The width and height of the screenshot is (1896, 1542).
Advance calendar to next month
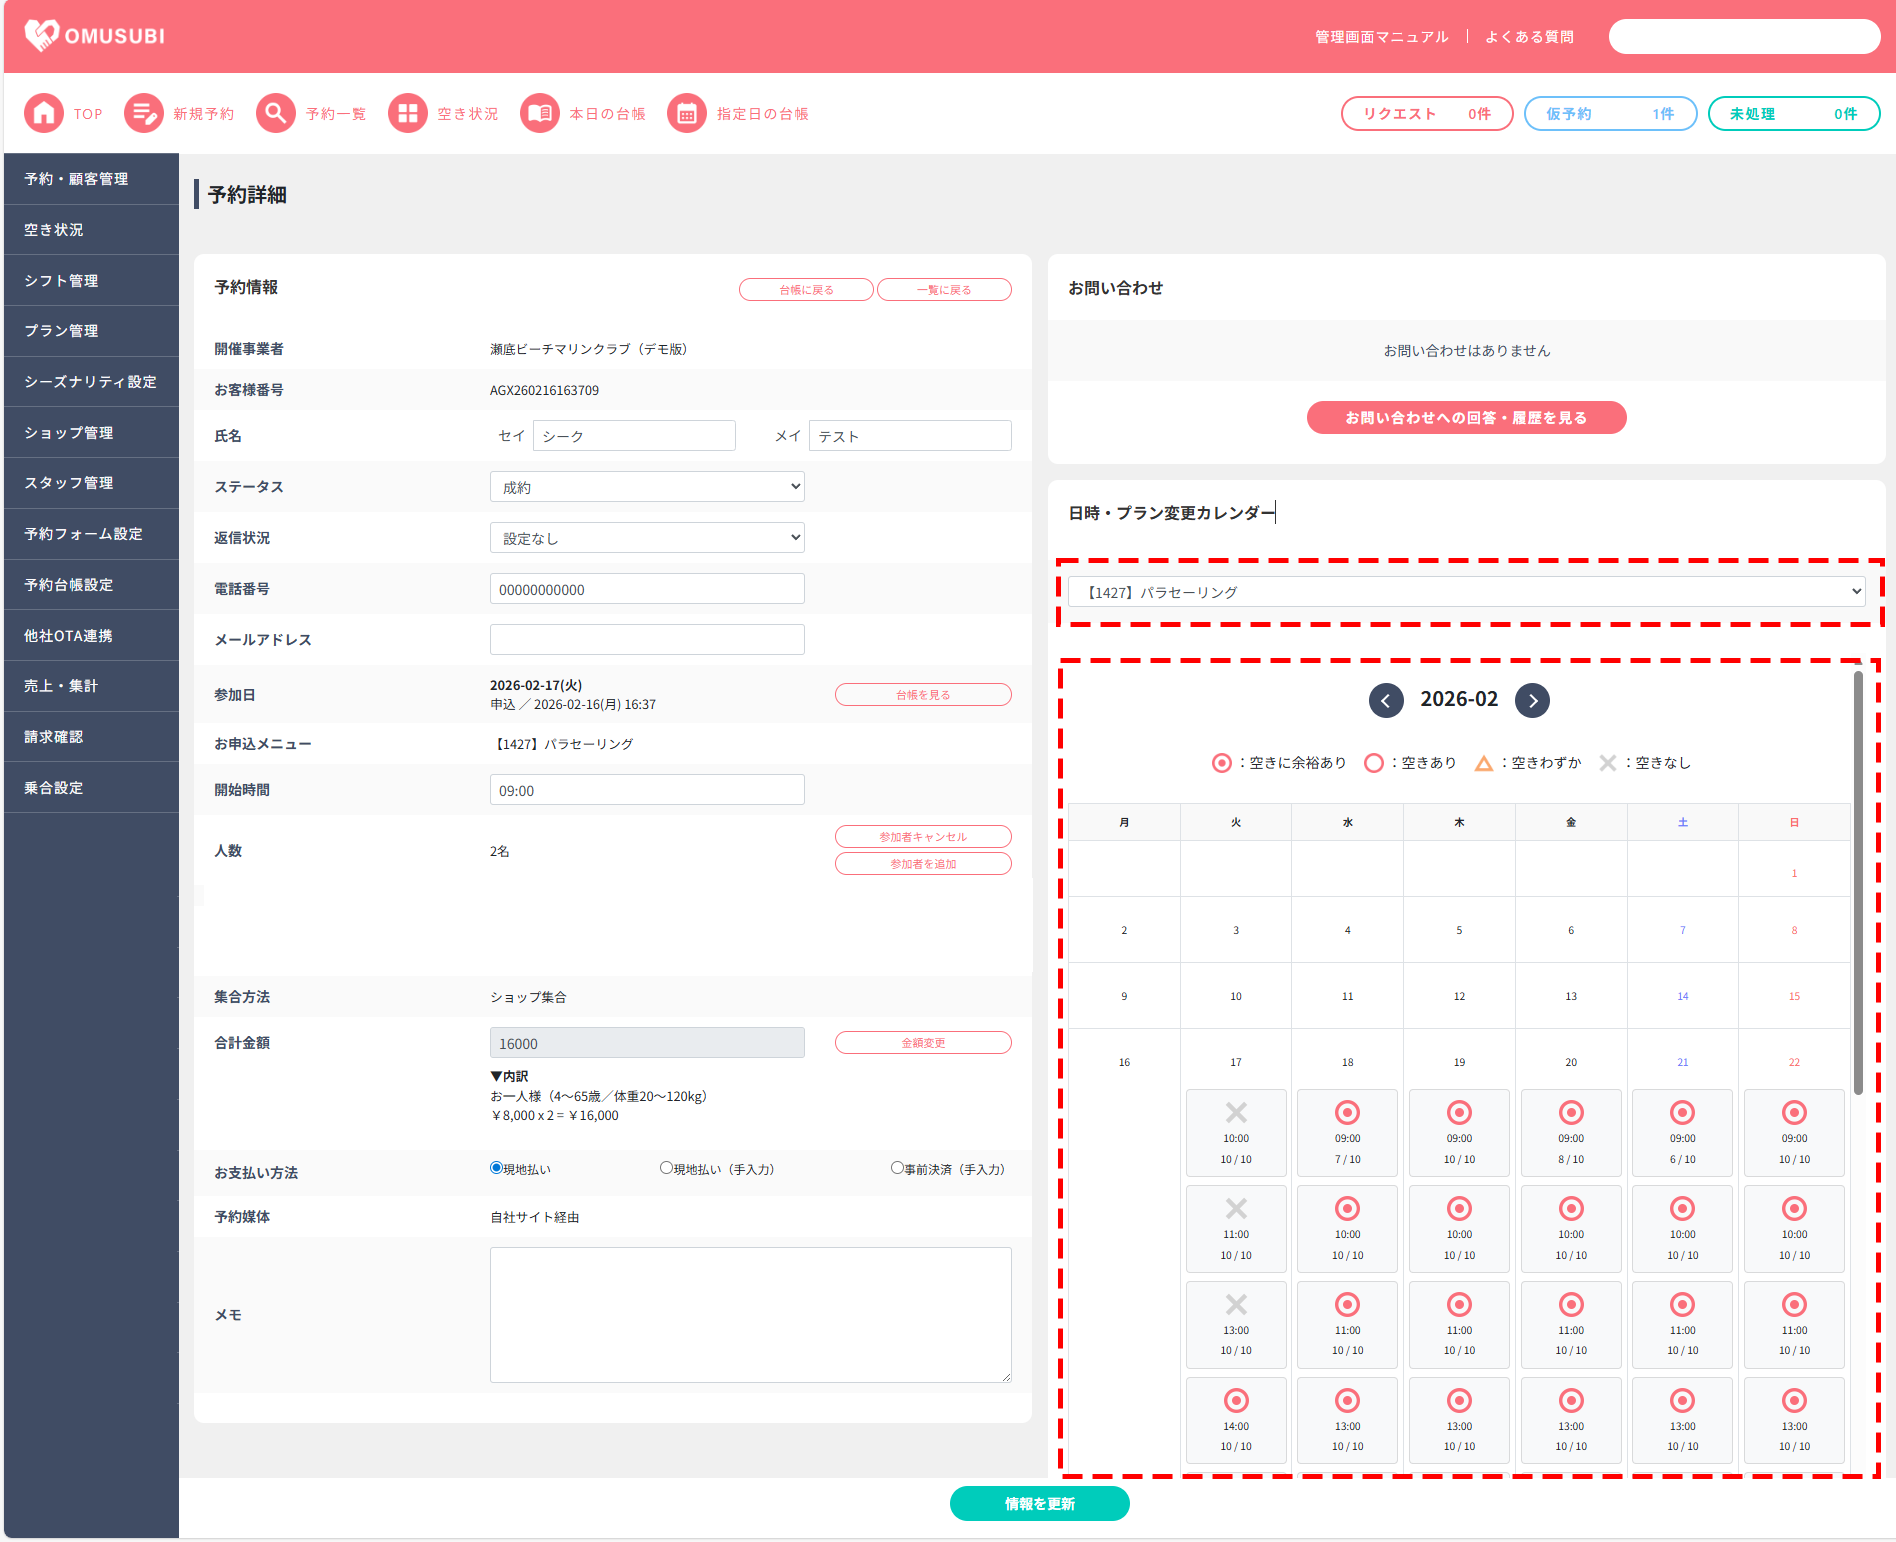(x=1532, y=700)
